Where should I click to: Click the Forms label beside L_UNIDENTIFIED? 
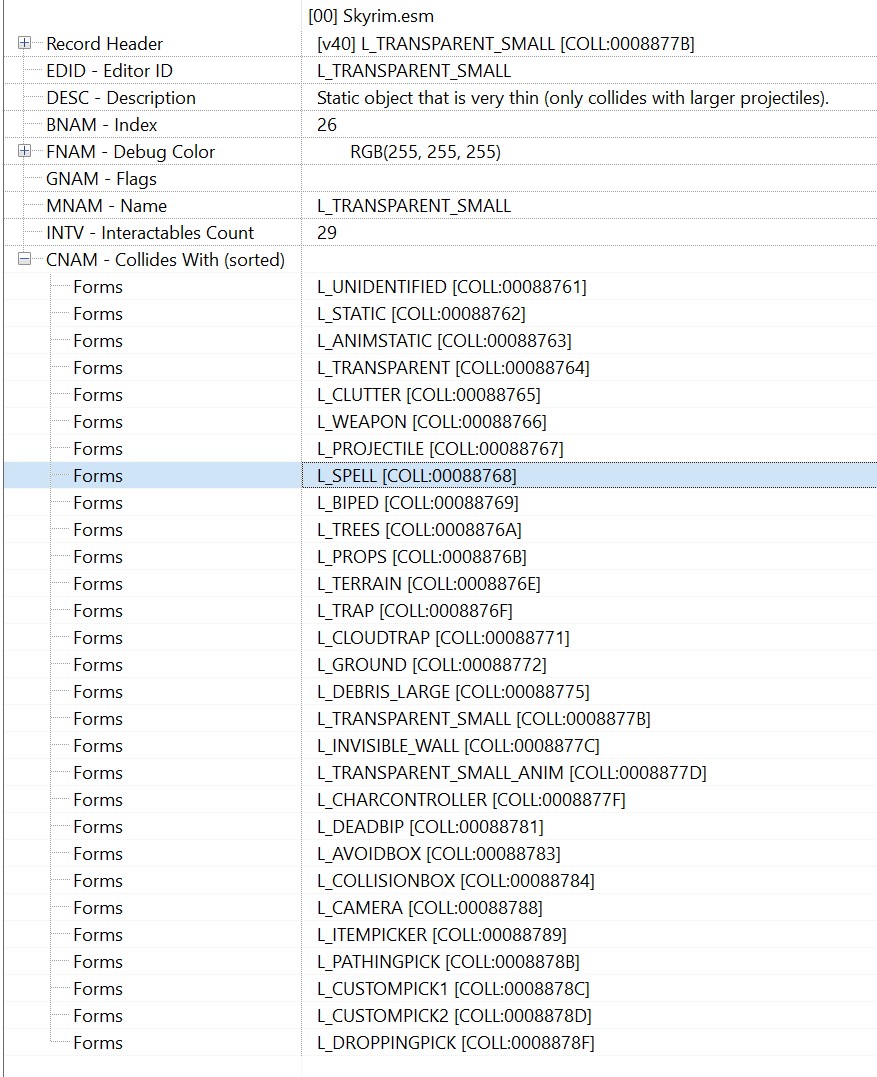point(98,286)
